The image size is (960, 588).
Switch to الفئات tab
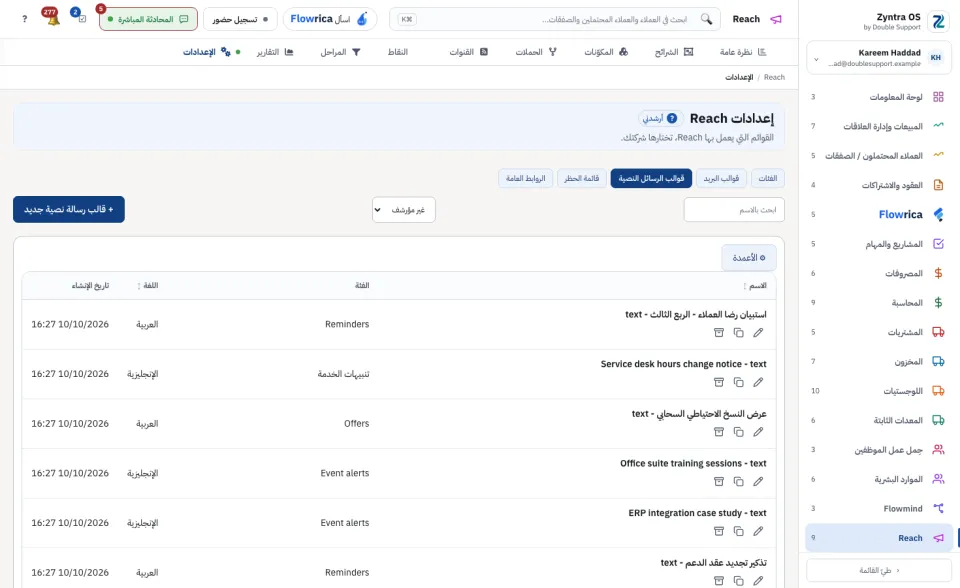tap(768, 178)
